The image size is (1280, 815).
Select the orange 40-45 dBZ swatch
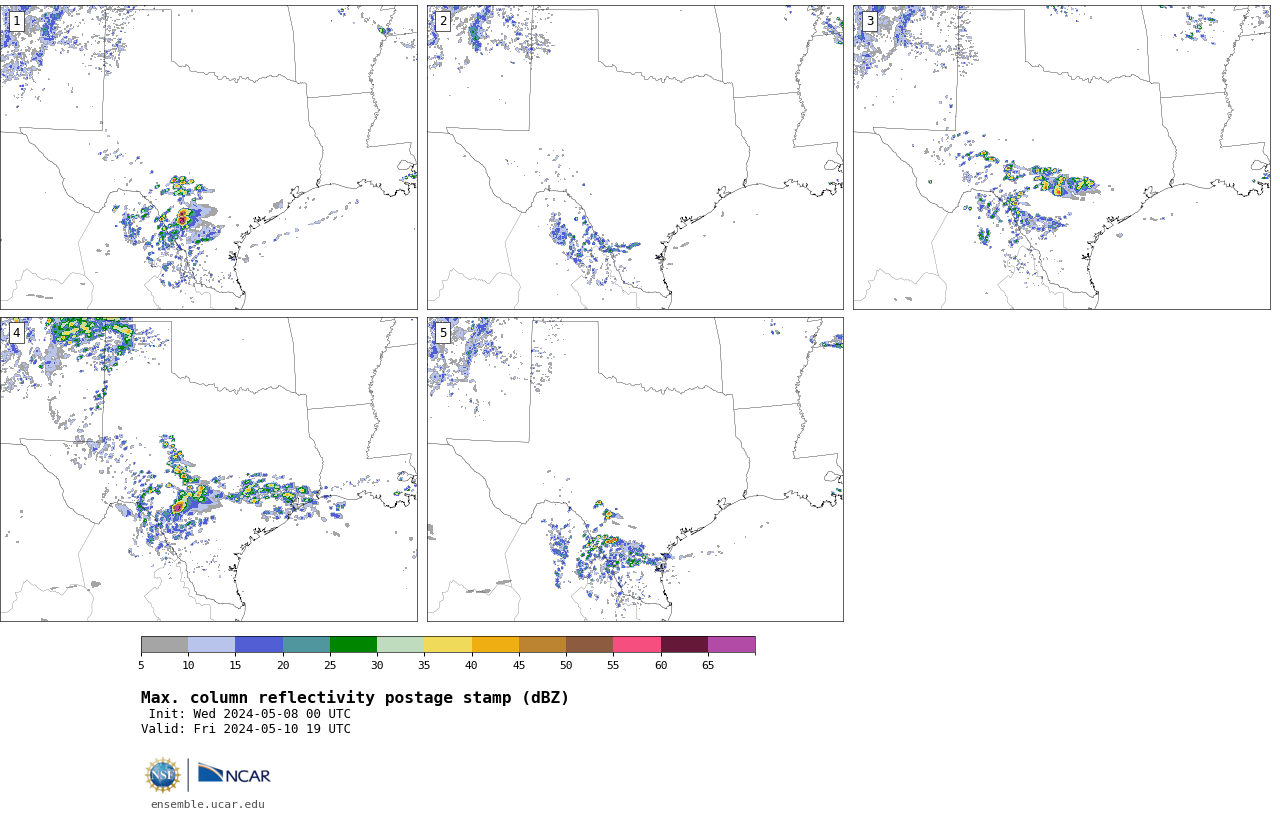(x=495, y=644)
